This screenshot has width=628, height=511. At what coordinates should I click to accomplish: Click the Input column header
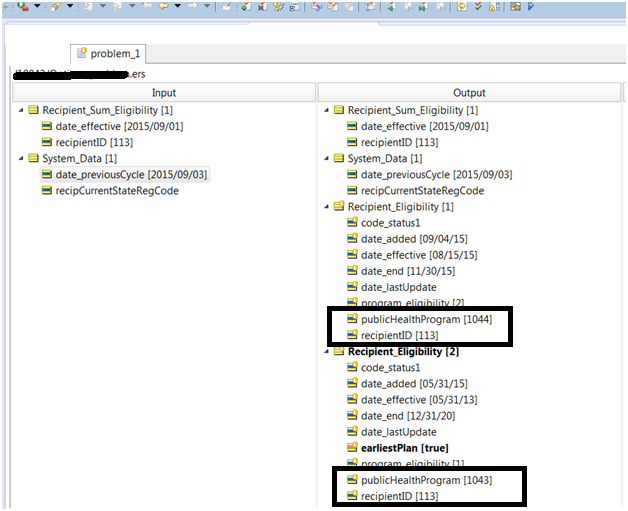point(164,93)
